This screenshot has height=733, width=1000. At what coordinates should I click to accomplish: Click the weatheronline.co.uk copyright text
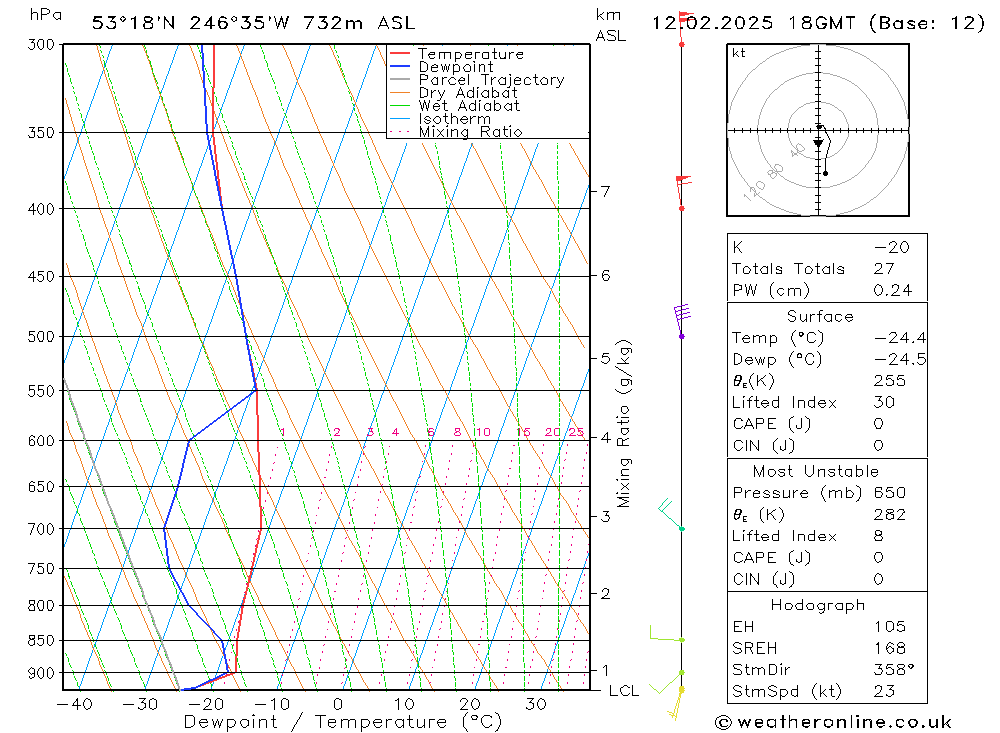tap(834, 722)
